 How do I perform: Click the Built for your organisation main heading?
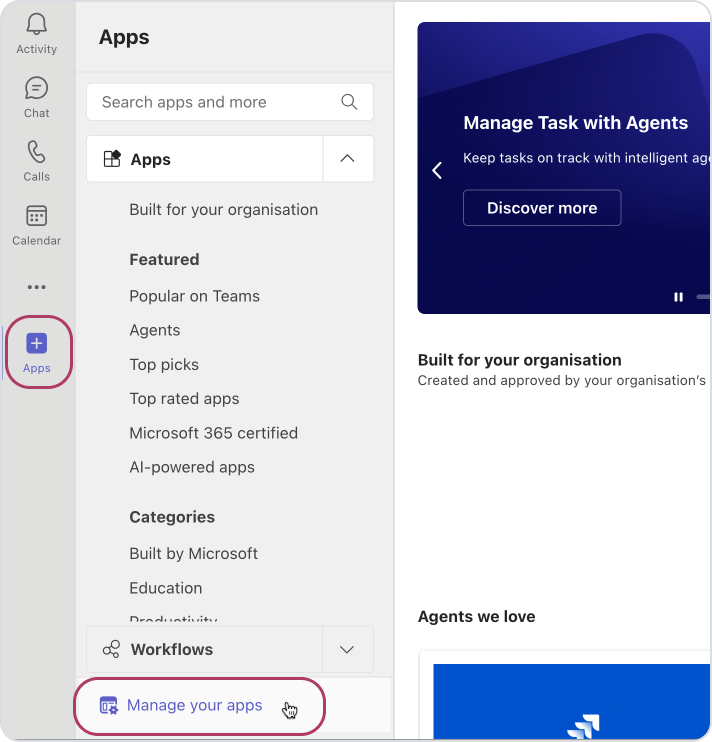pos(519,360)
